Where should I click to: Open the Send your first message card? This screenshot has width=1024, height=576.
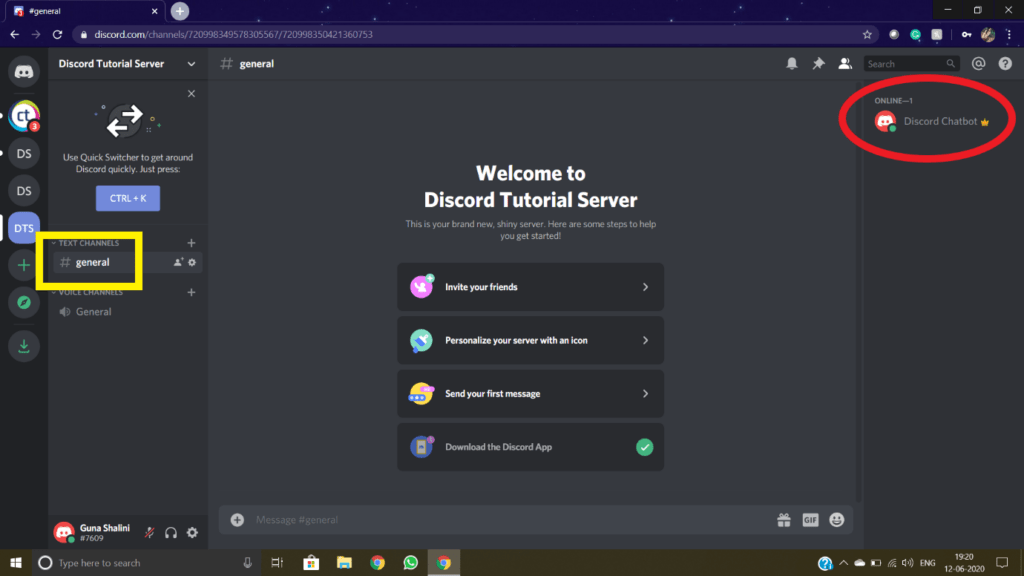tap(530, 394)
